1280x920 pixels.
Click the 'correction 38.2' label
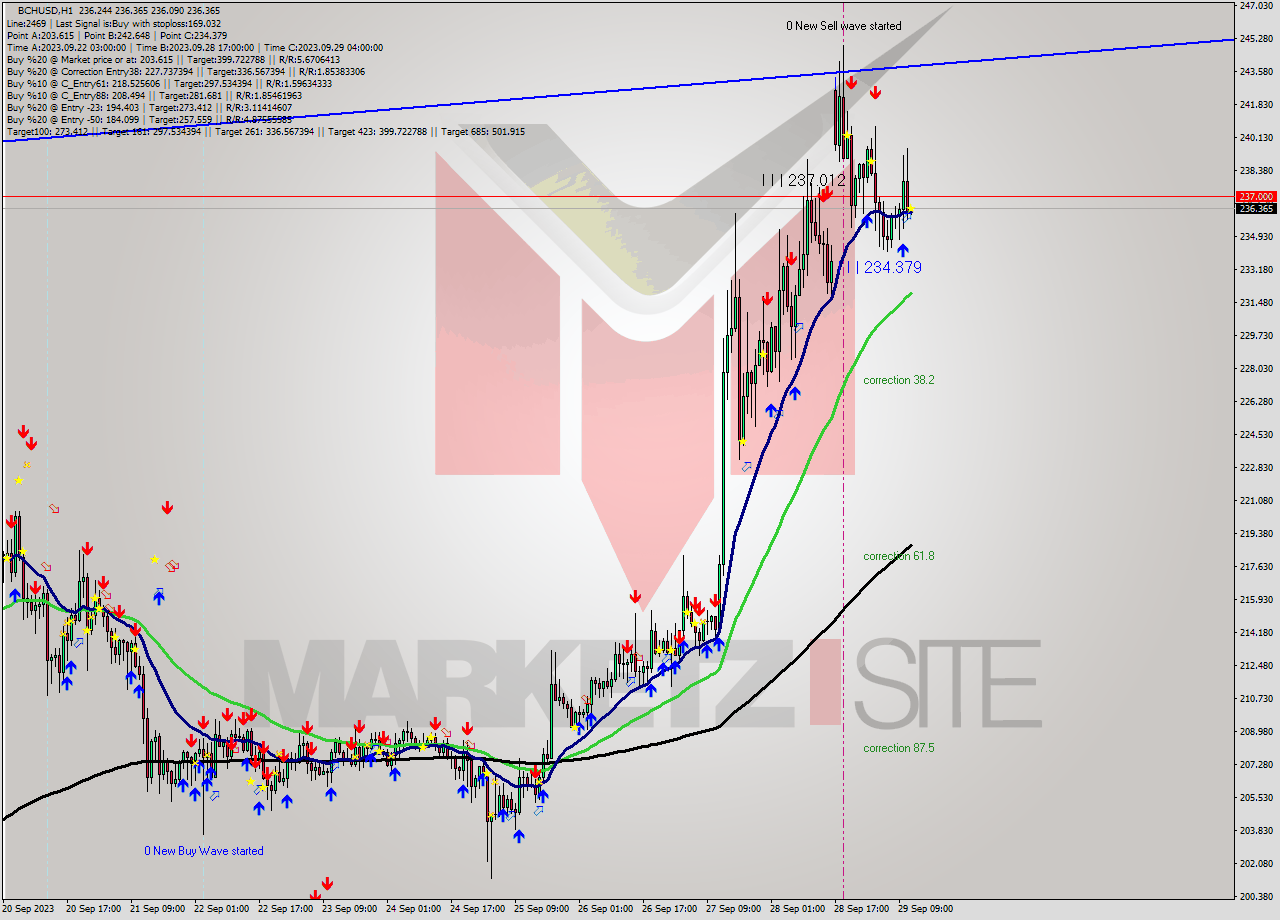[899, 380]
